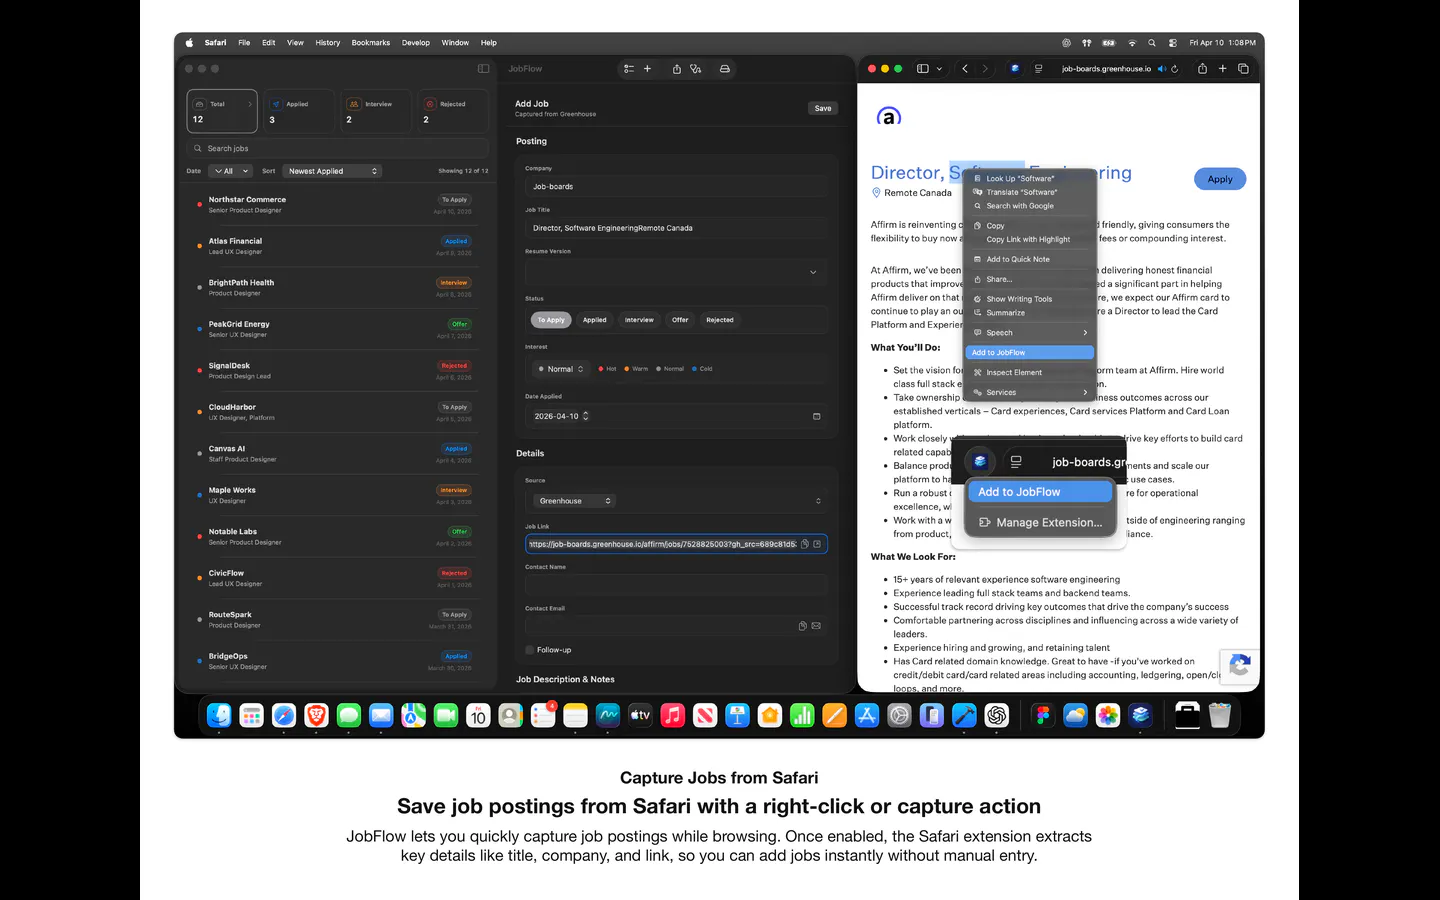
Task: Open a new tab in Safari
Action: (x=1222, y=69)
